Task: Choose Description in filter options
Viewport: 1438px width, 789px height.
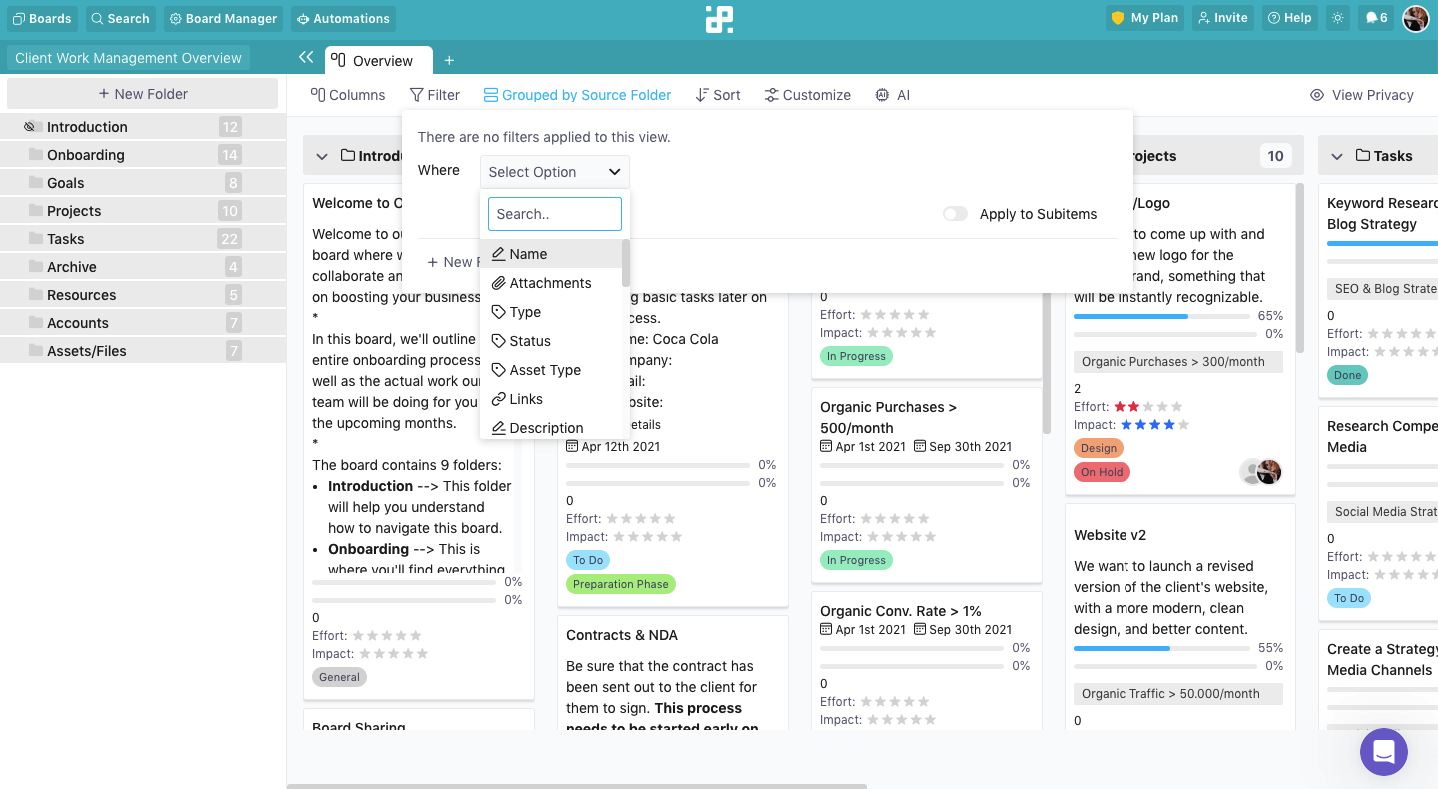Action: (551, 427)
